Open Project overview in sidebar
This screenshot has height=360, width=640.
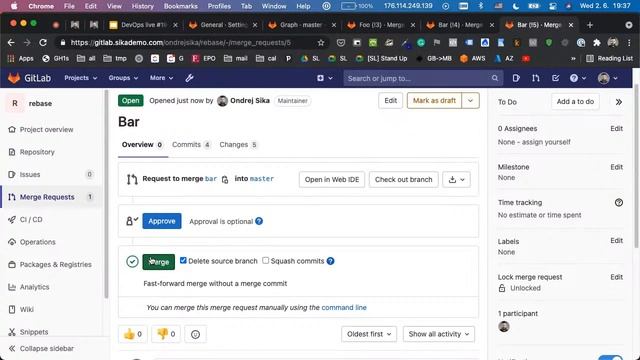(x=47, y=129)
